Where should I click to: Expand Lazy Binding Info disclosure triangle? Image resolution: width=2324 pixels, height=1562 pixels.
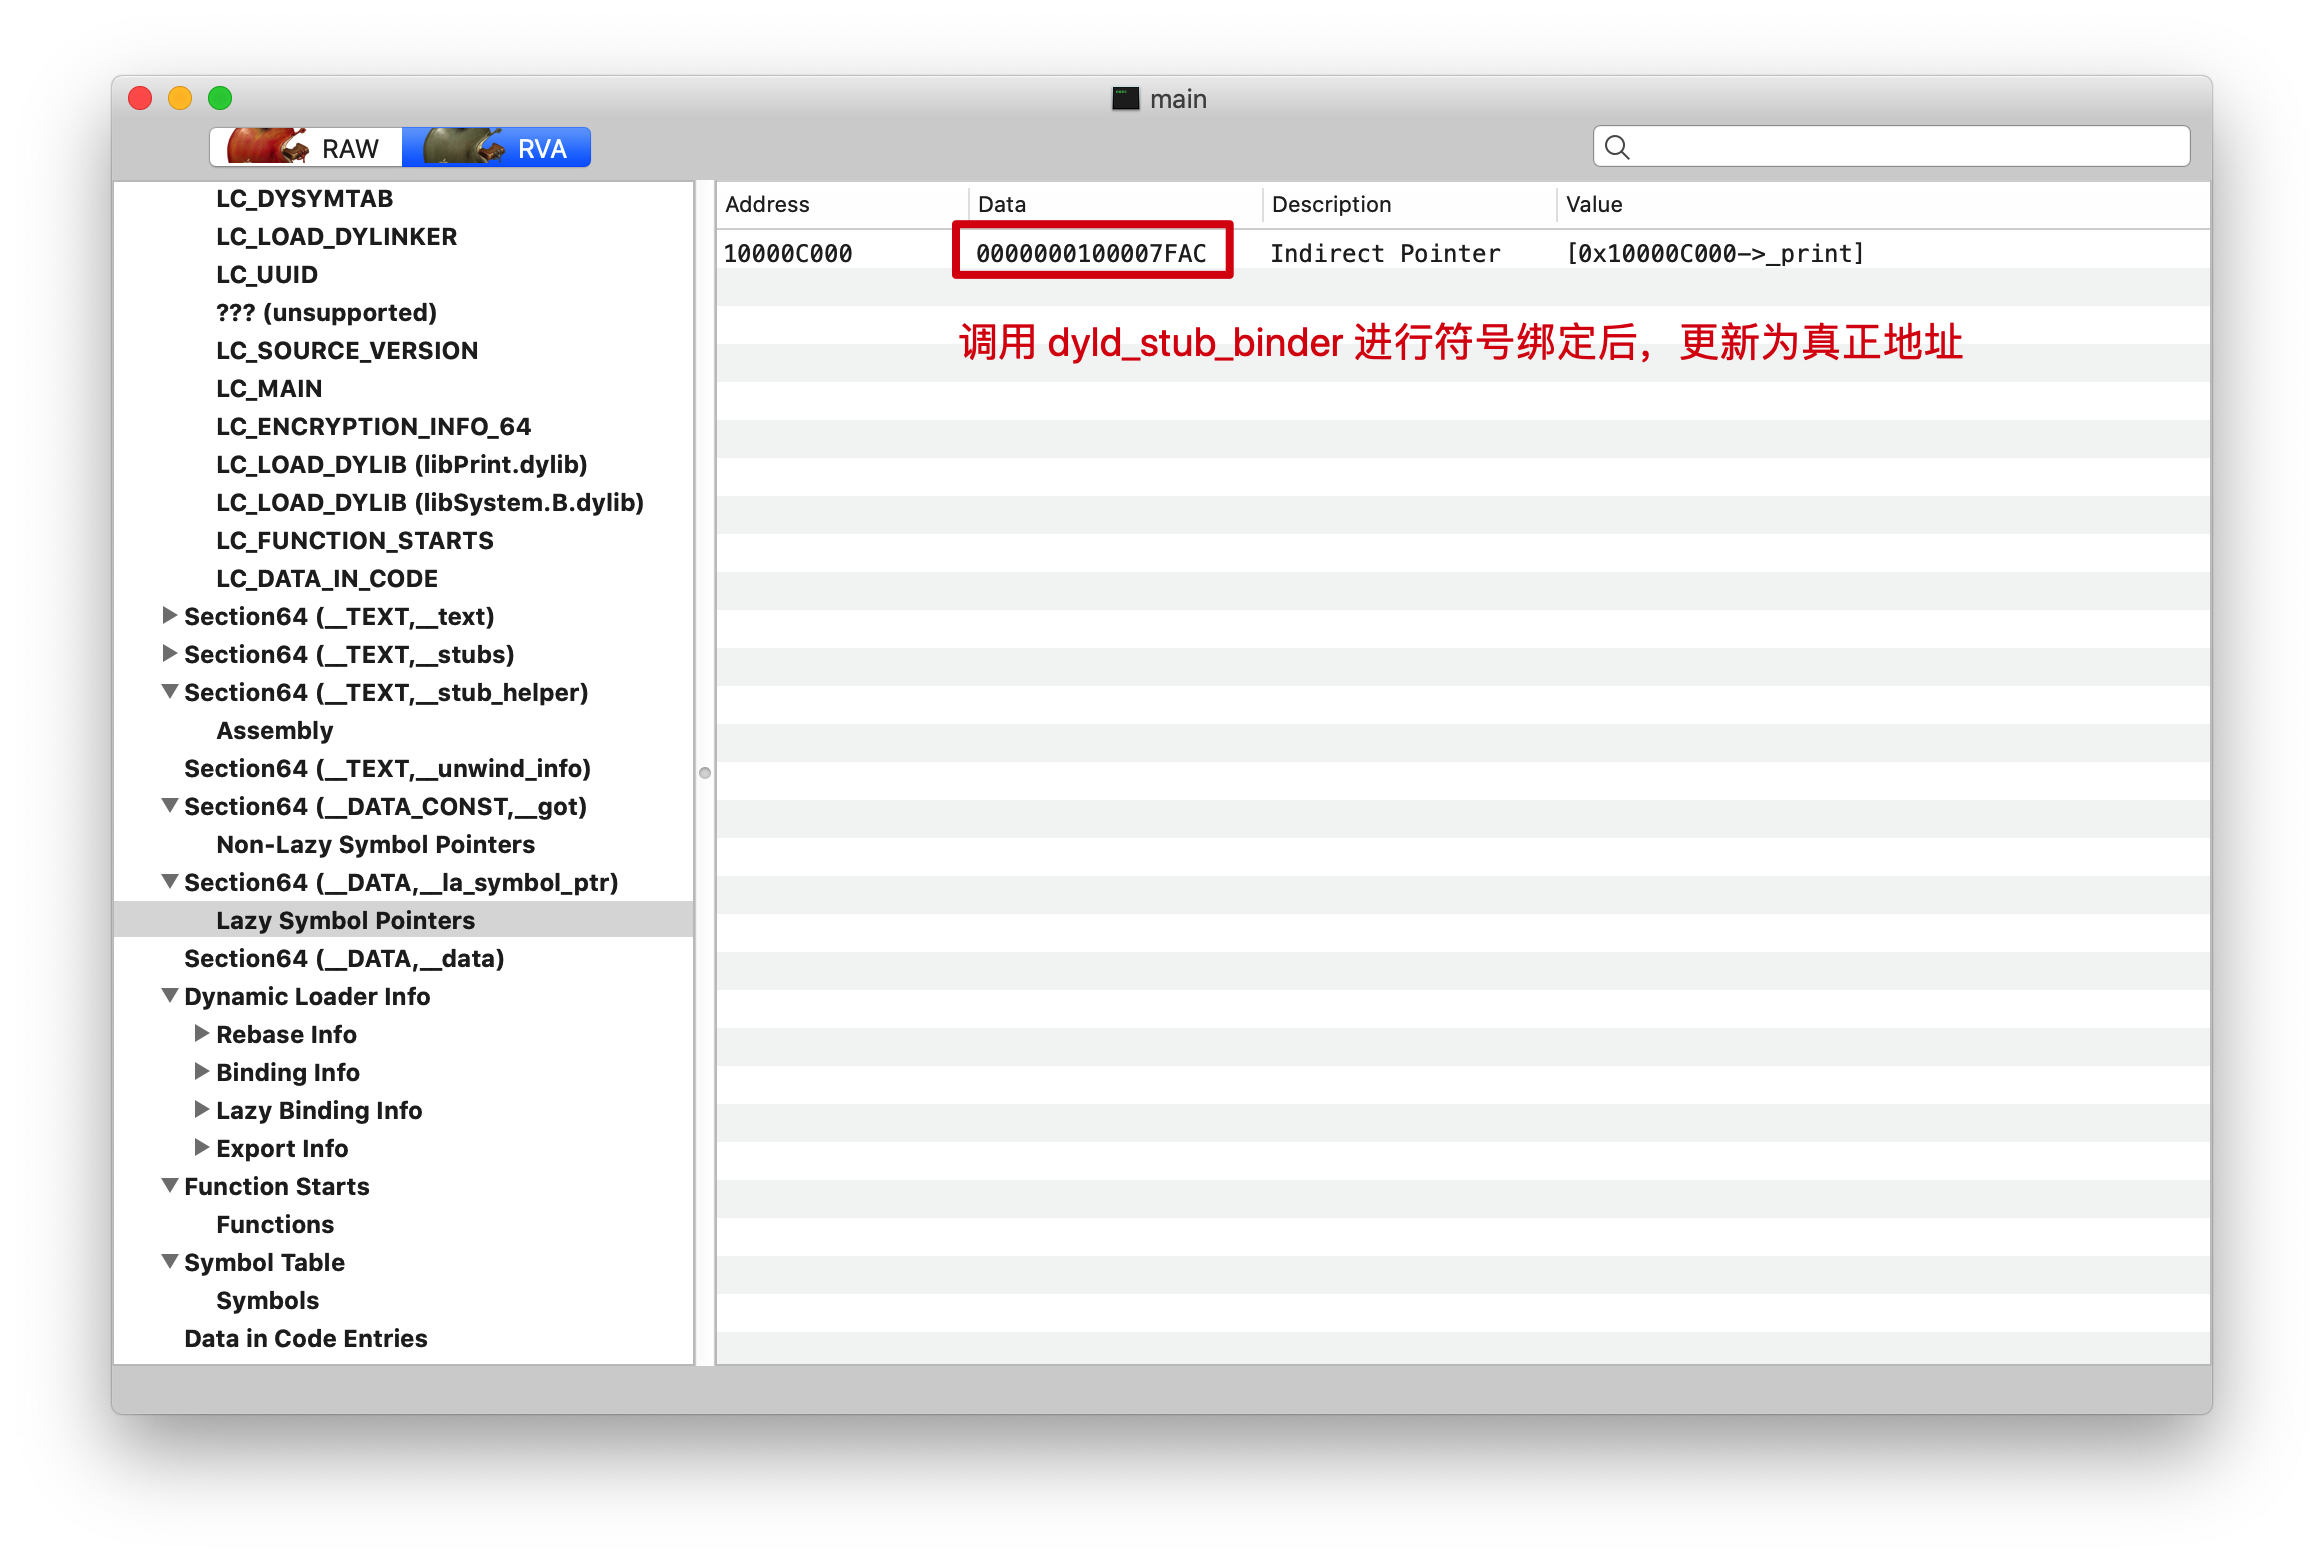202,1109
